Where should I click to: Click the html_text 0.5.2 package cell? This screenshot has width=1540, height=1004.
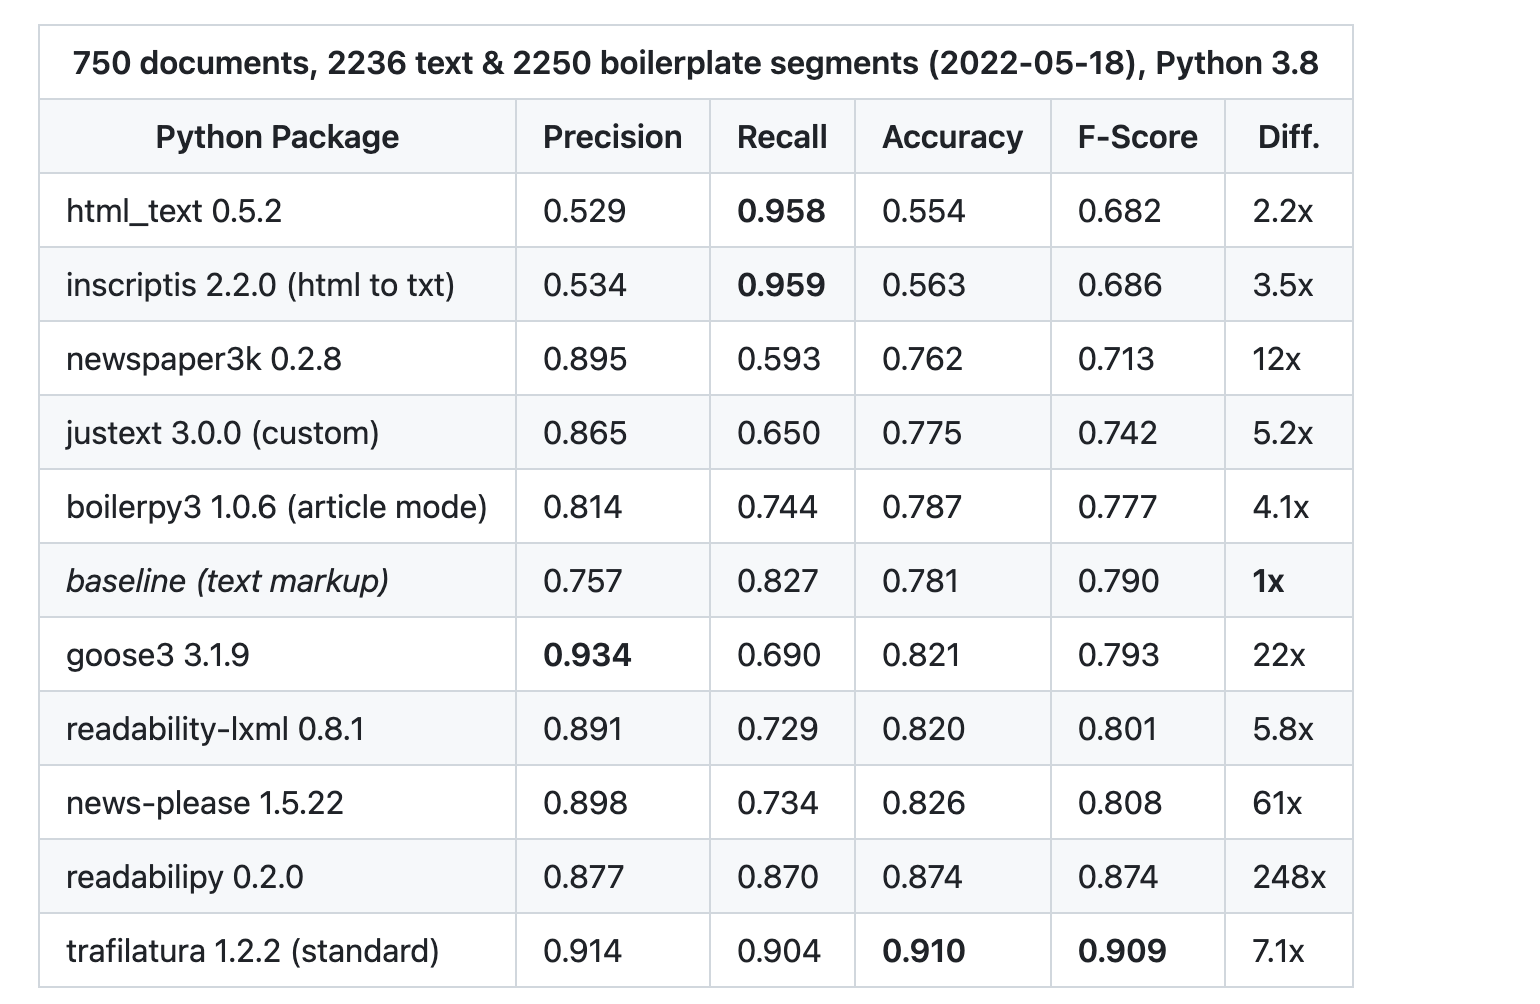pyautogui.click(x=174, y=211)
